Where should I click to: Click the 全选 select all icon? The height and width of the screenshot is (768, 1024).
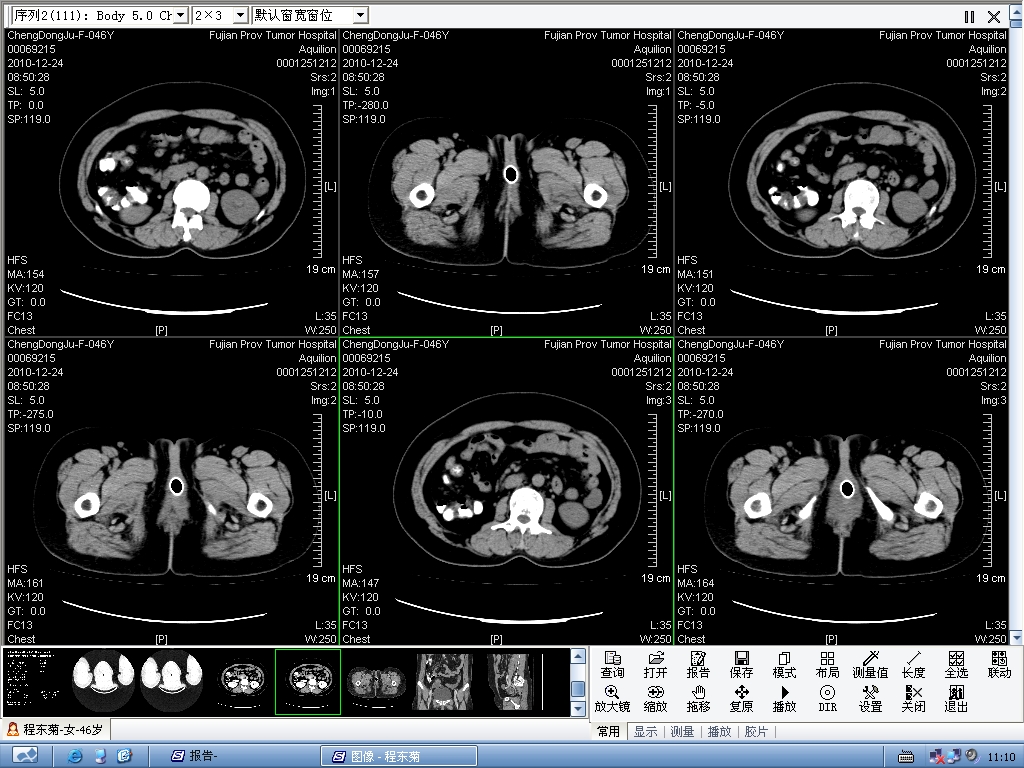956,665
